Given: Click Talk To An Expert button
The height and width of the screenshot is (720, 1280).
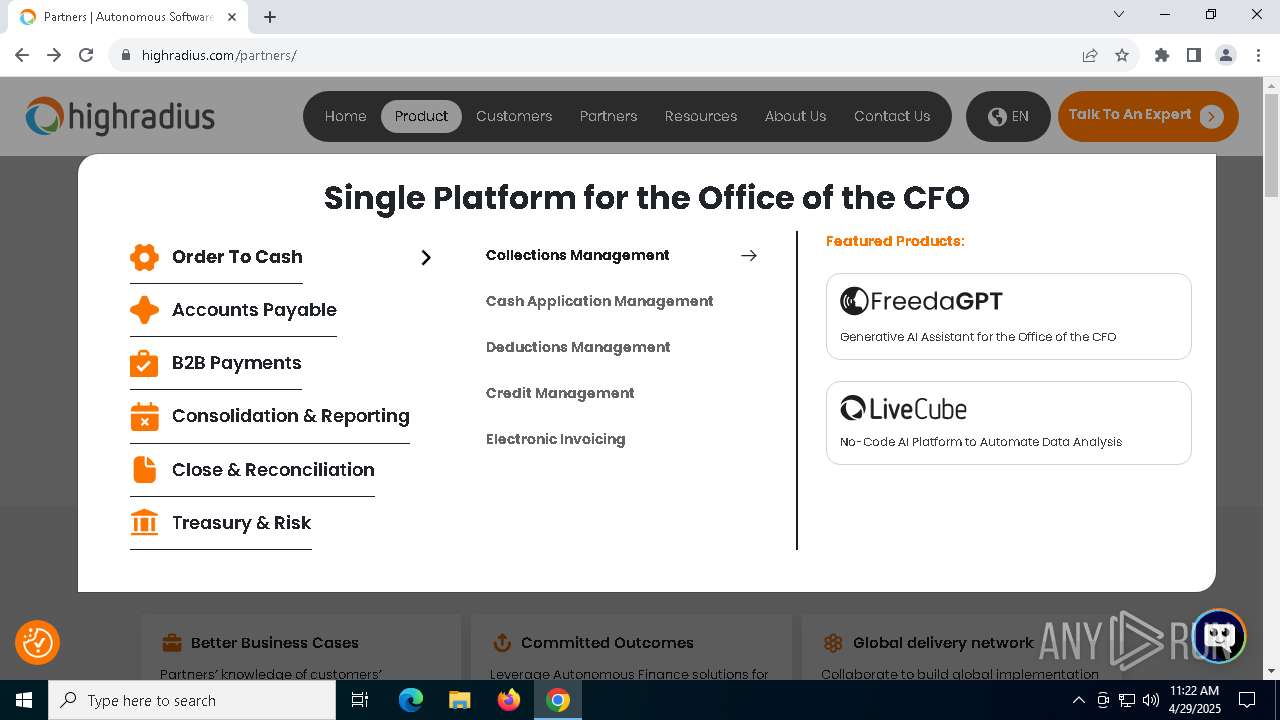Looking at the screenshot, I should pos(1148,116).
